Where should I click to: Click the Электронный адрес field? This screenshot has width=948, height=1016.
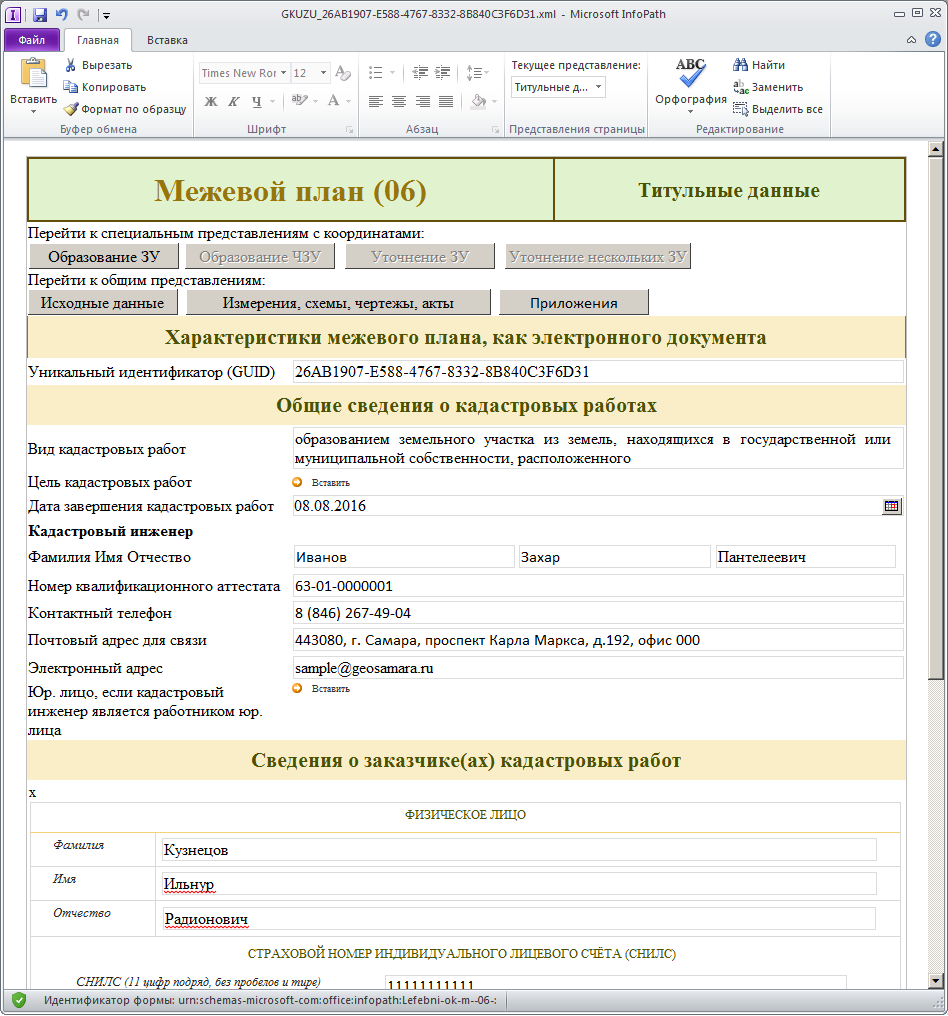598,668
